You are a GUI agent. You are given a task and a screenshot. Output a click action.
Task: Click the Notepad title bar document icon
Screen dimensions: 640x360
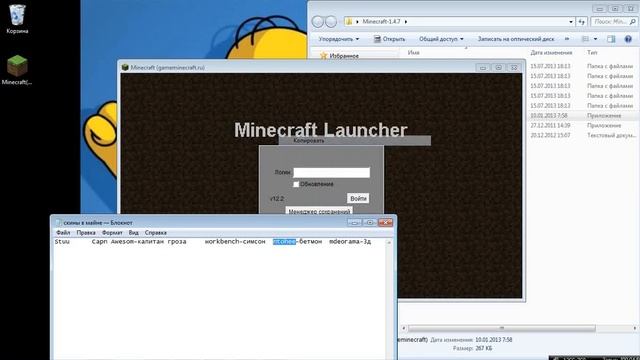58,222
